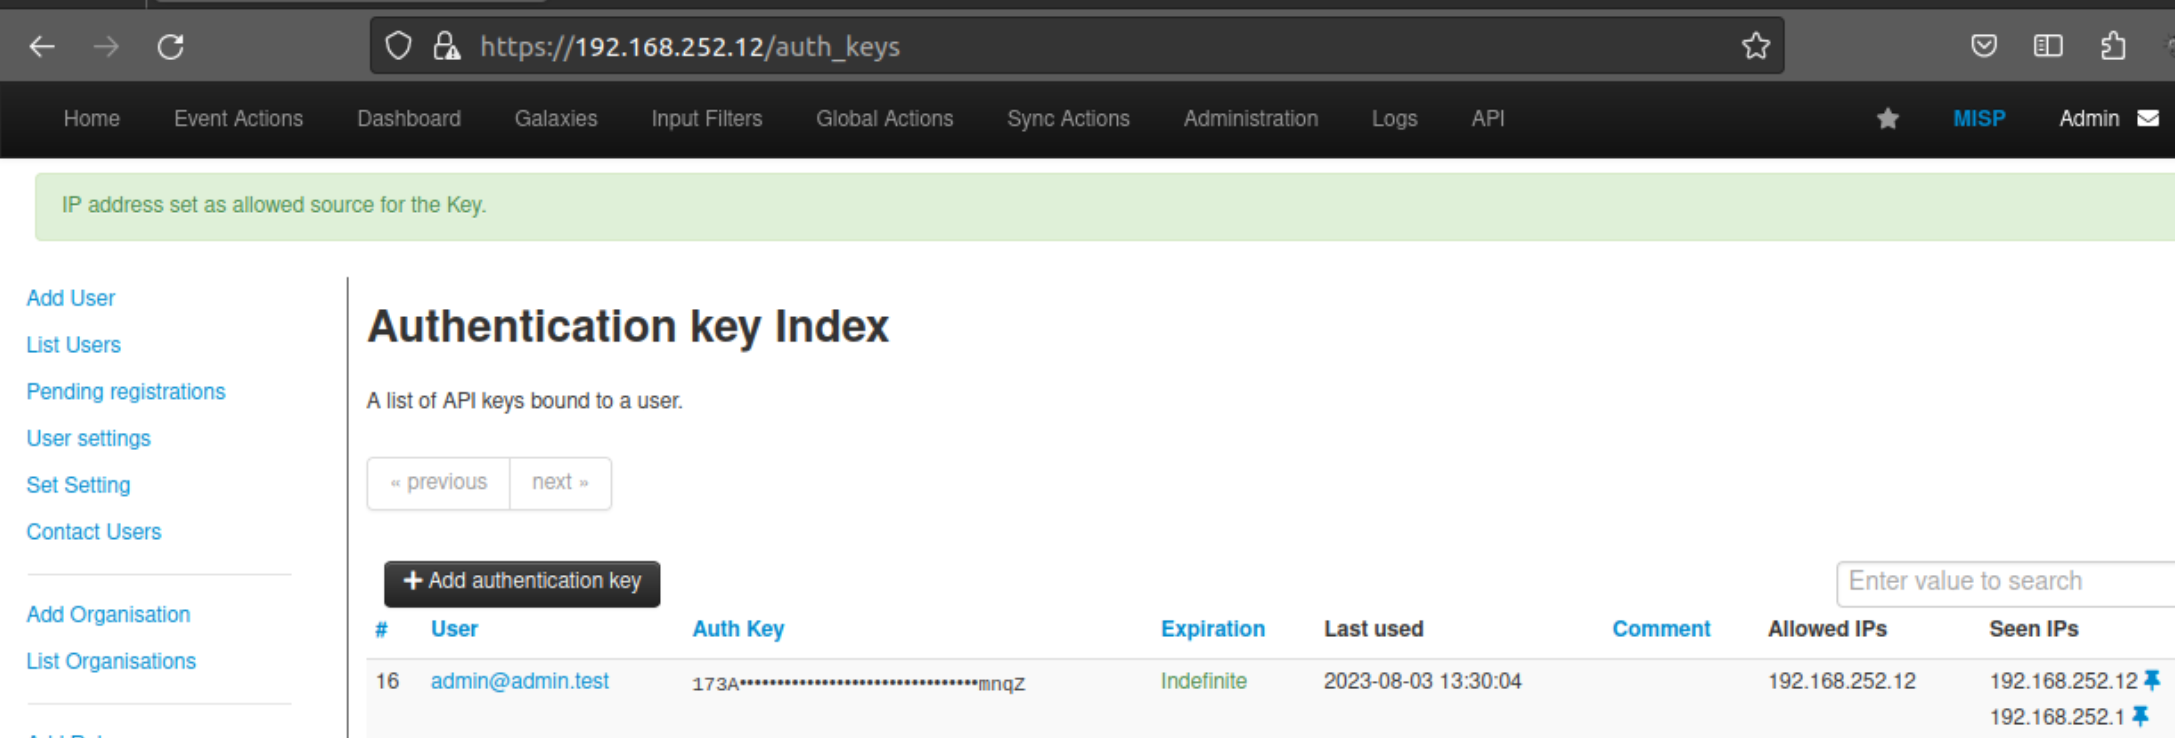Open the browser extensions icon
The height and width of the screenshot is (738, 2175).
tap(2113, 46)
